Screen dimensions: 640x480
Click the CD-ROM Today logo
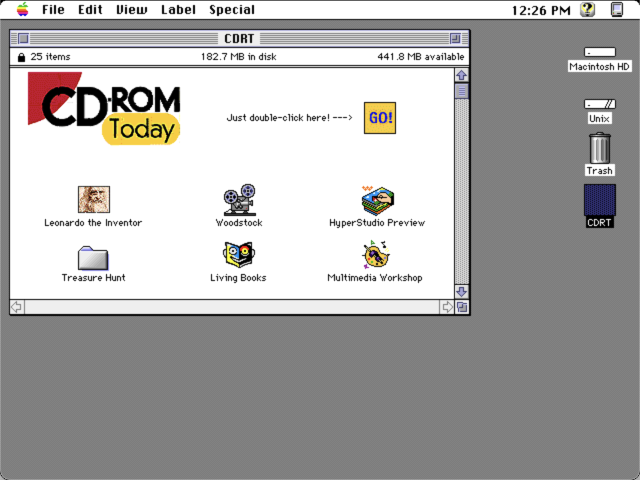pyautogui.click(x=104, y=108)
